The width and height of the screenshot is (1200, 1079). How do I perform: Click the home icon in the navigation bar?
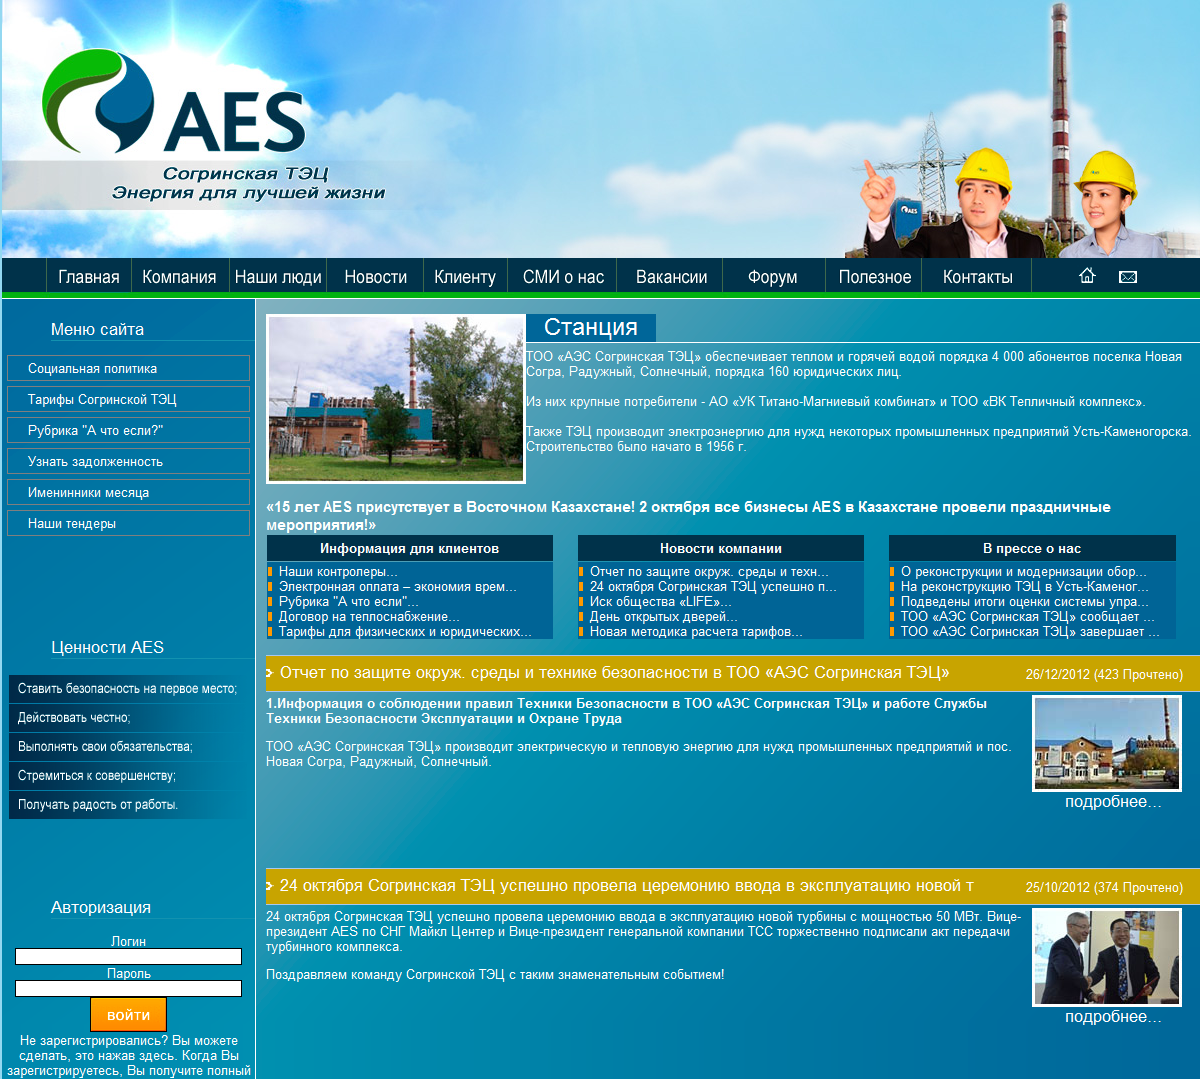1087,276
